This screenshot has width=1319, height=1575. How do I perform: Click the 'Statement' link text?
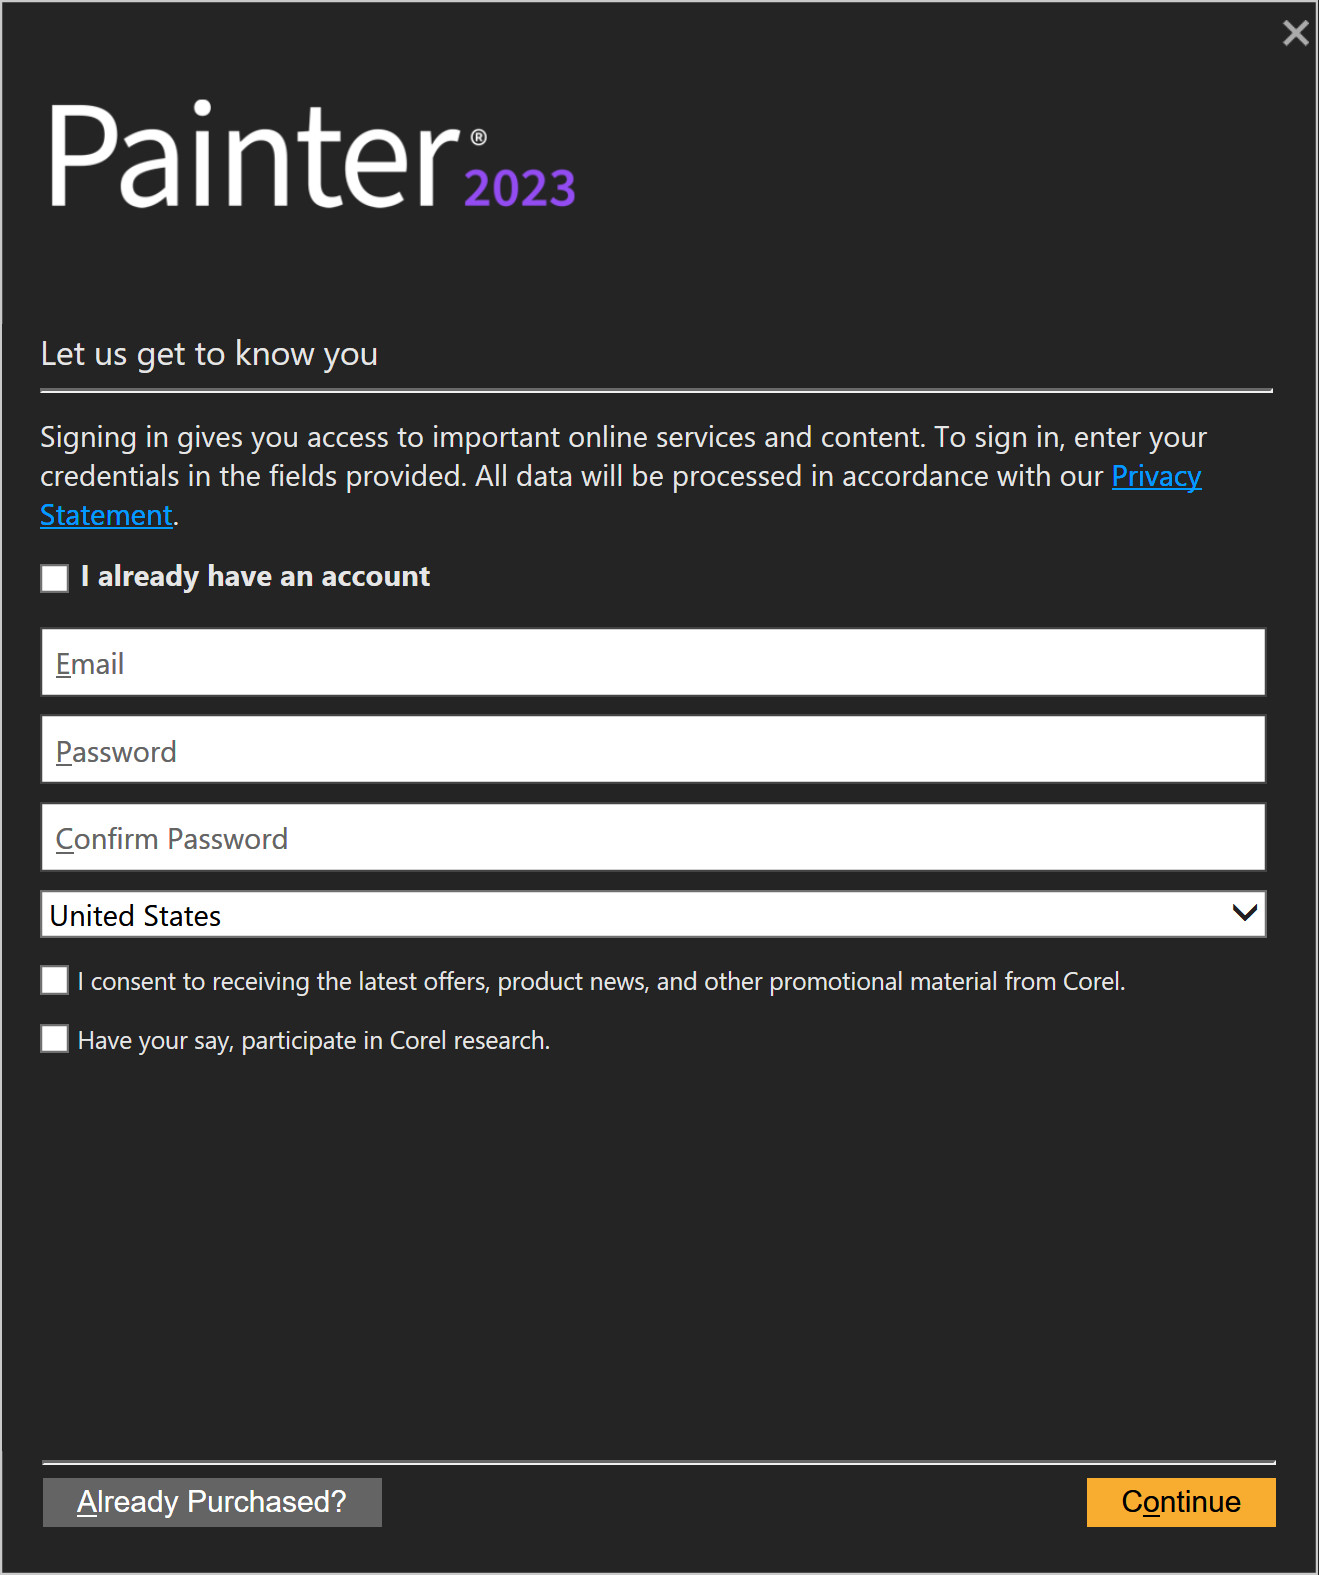[x=106, y=515]
